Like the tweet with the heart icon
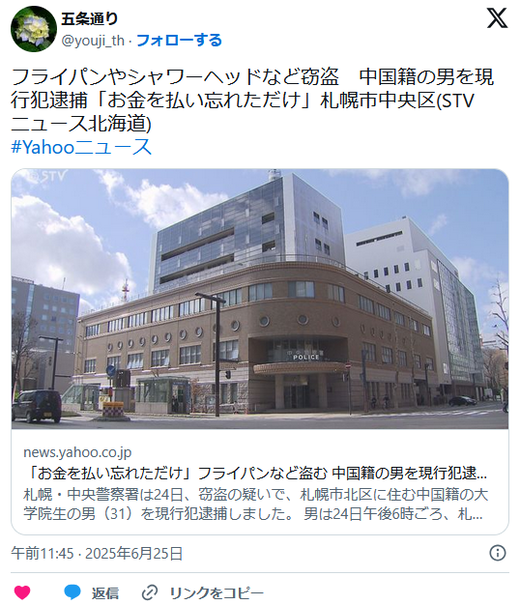Screen dimensions: 520x605 pos(22,592)
